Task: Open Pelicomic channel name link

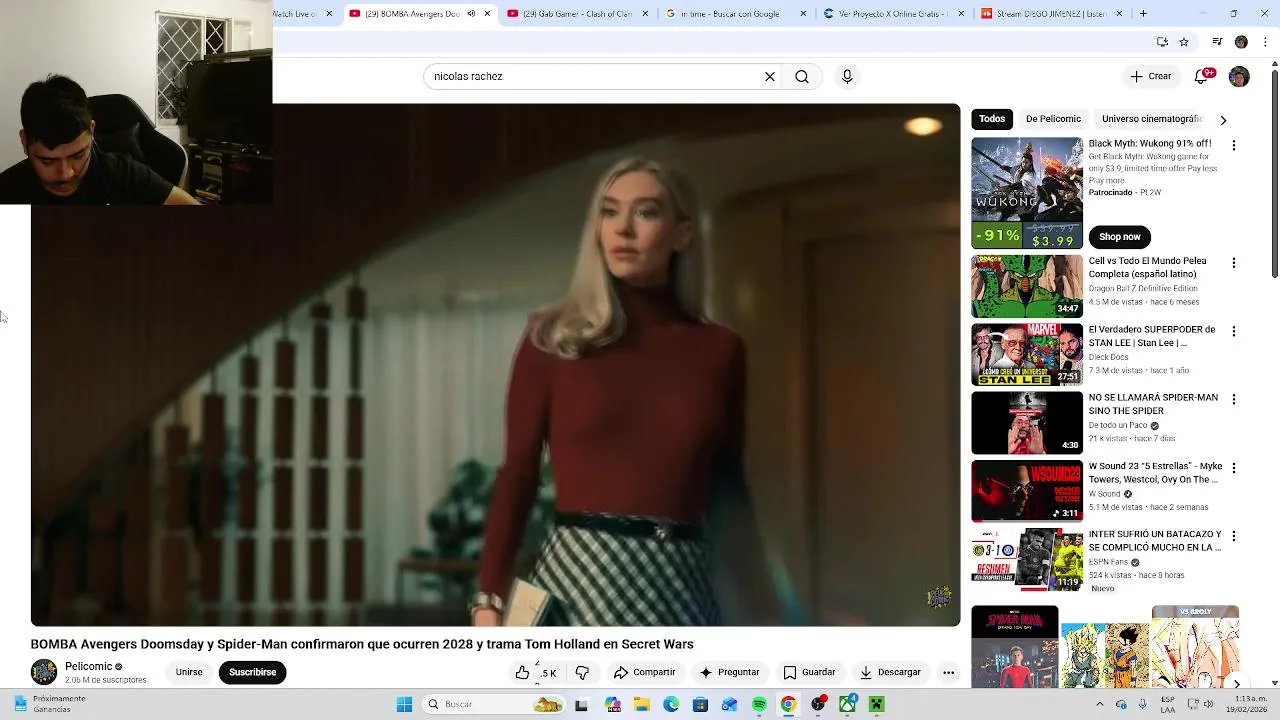Action: tap(88, 666)
